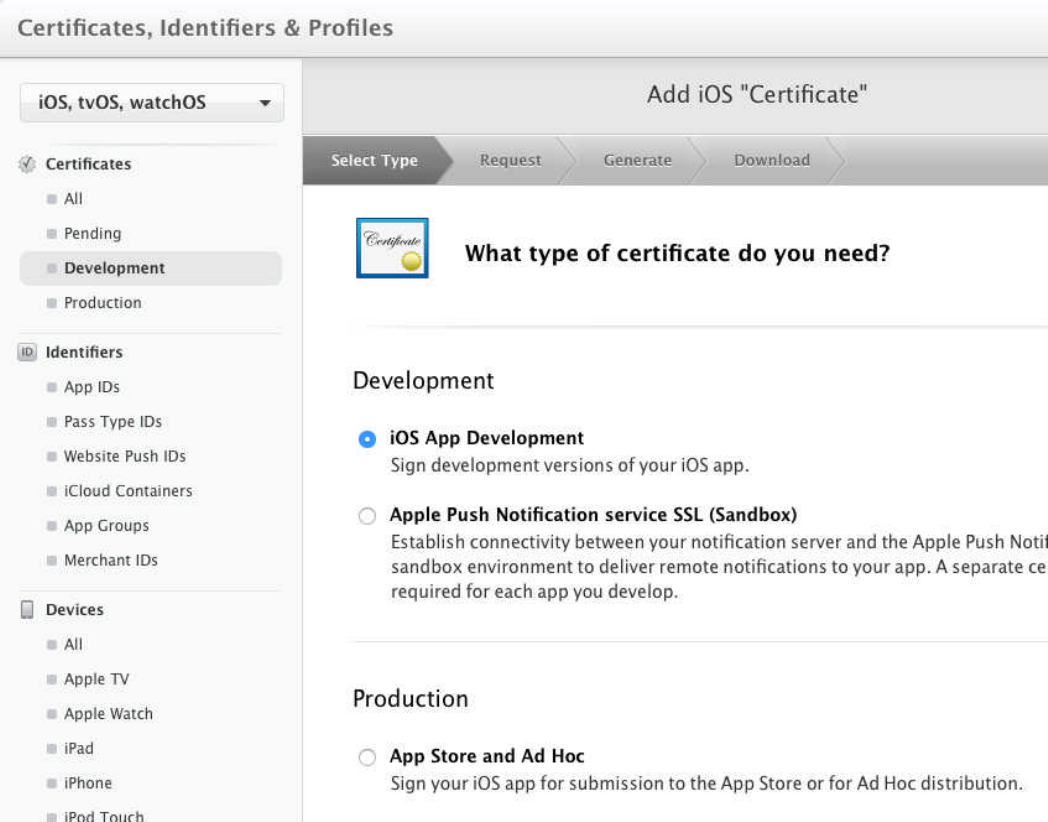
Task: Select App Store and Ad Hoc radio
Action: (x=367, y=757)
